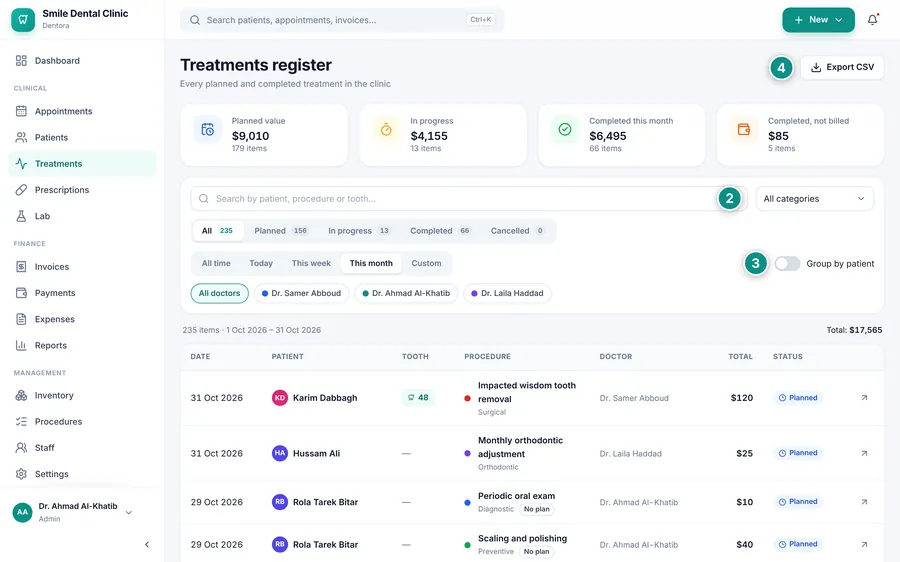Click the Planned value calendar icon

(x=207, y=130)
